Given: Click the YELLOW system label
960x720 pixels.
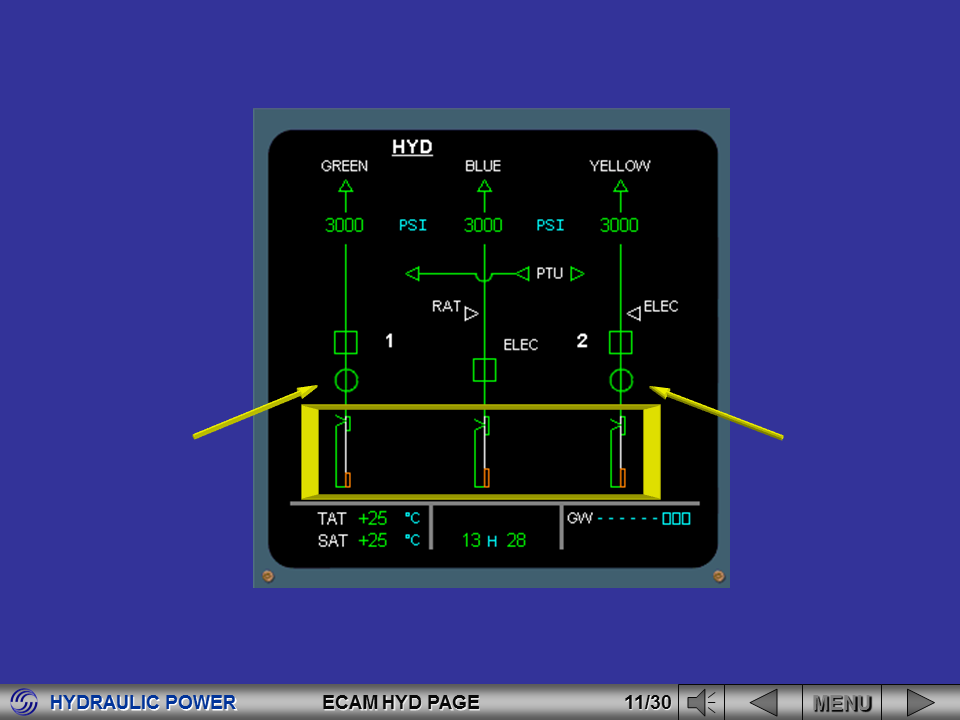Looking at the screenshot, I should 621,166.
